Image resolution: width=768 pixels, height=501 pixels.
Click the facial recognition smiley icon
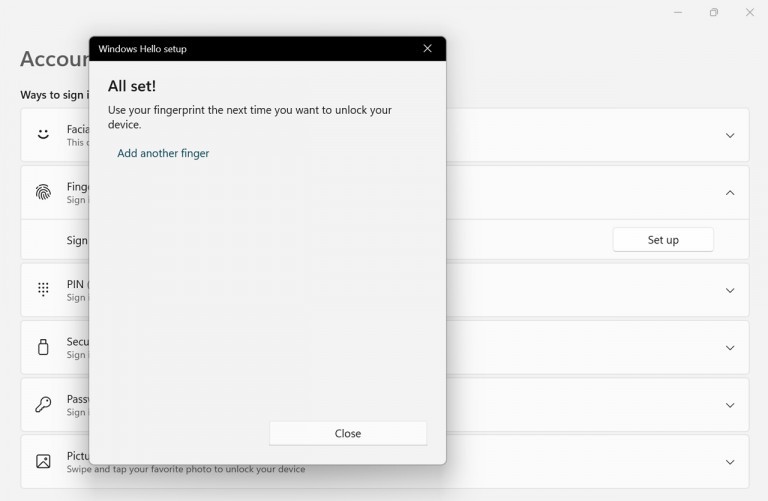43,134
